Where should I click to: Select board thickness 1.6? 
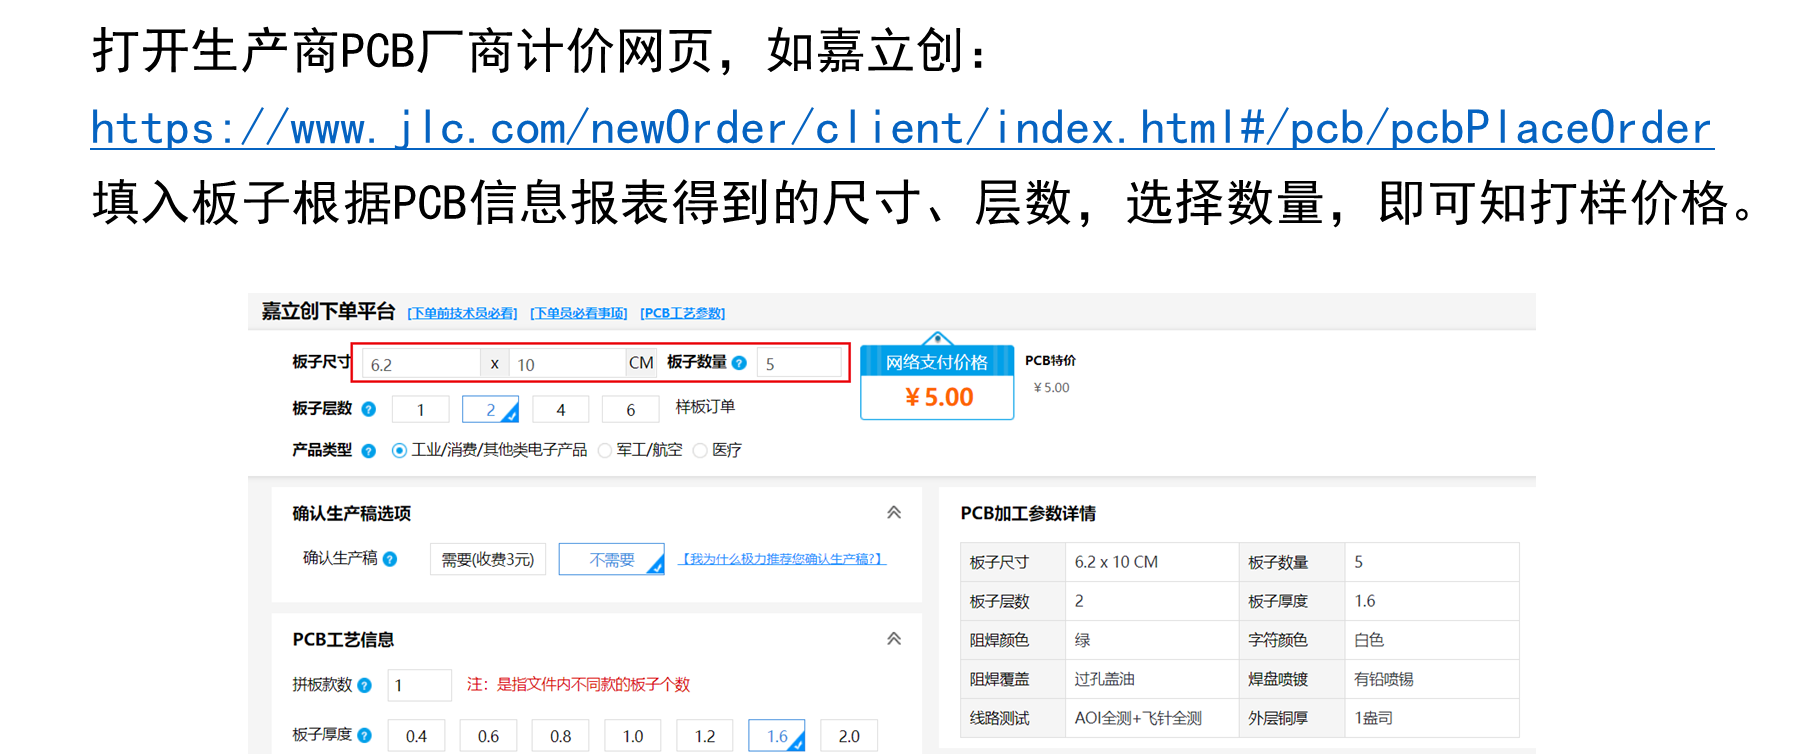(777, 736)
